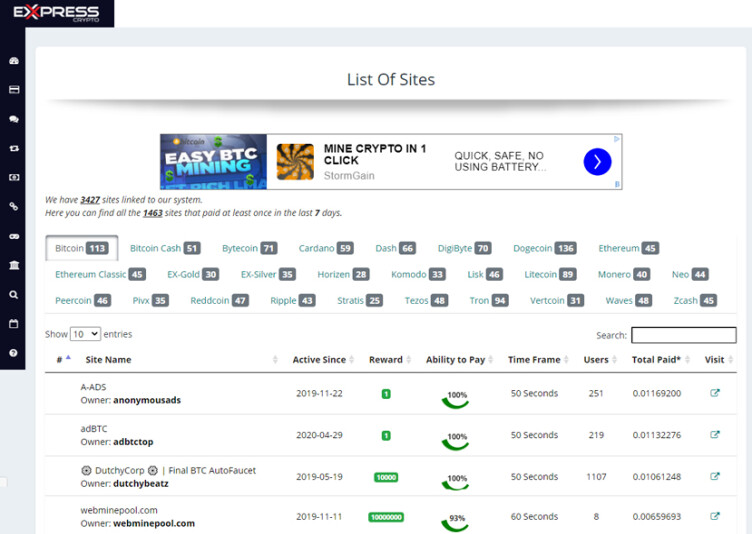Click the 1107 users value
Viewport: 752px width, 534px height.
596,477
